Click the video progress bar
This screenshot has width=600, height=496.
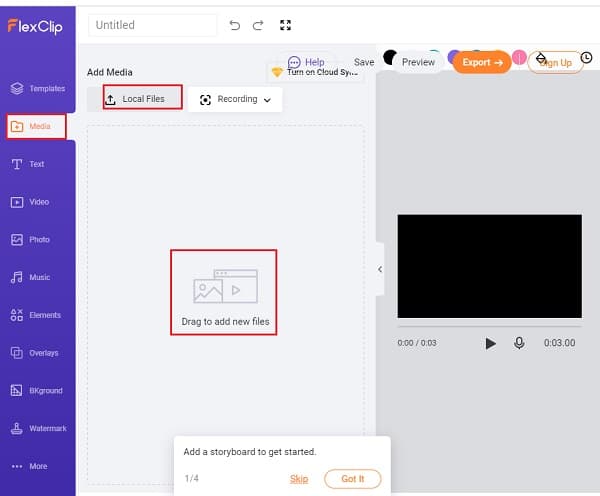(x=489, y=326)
